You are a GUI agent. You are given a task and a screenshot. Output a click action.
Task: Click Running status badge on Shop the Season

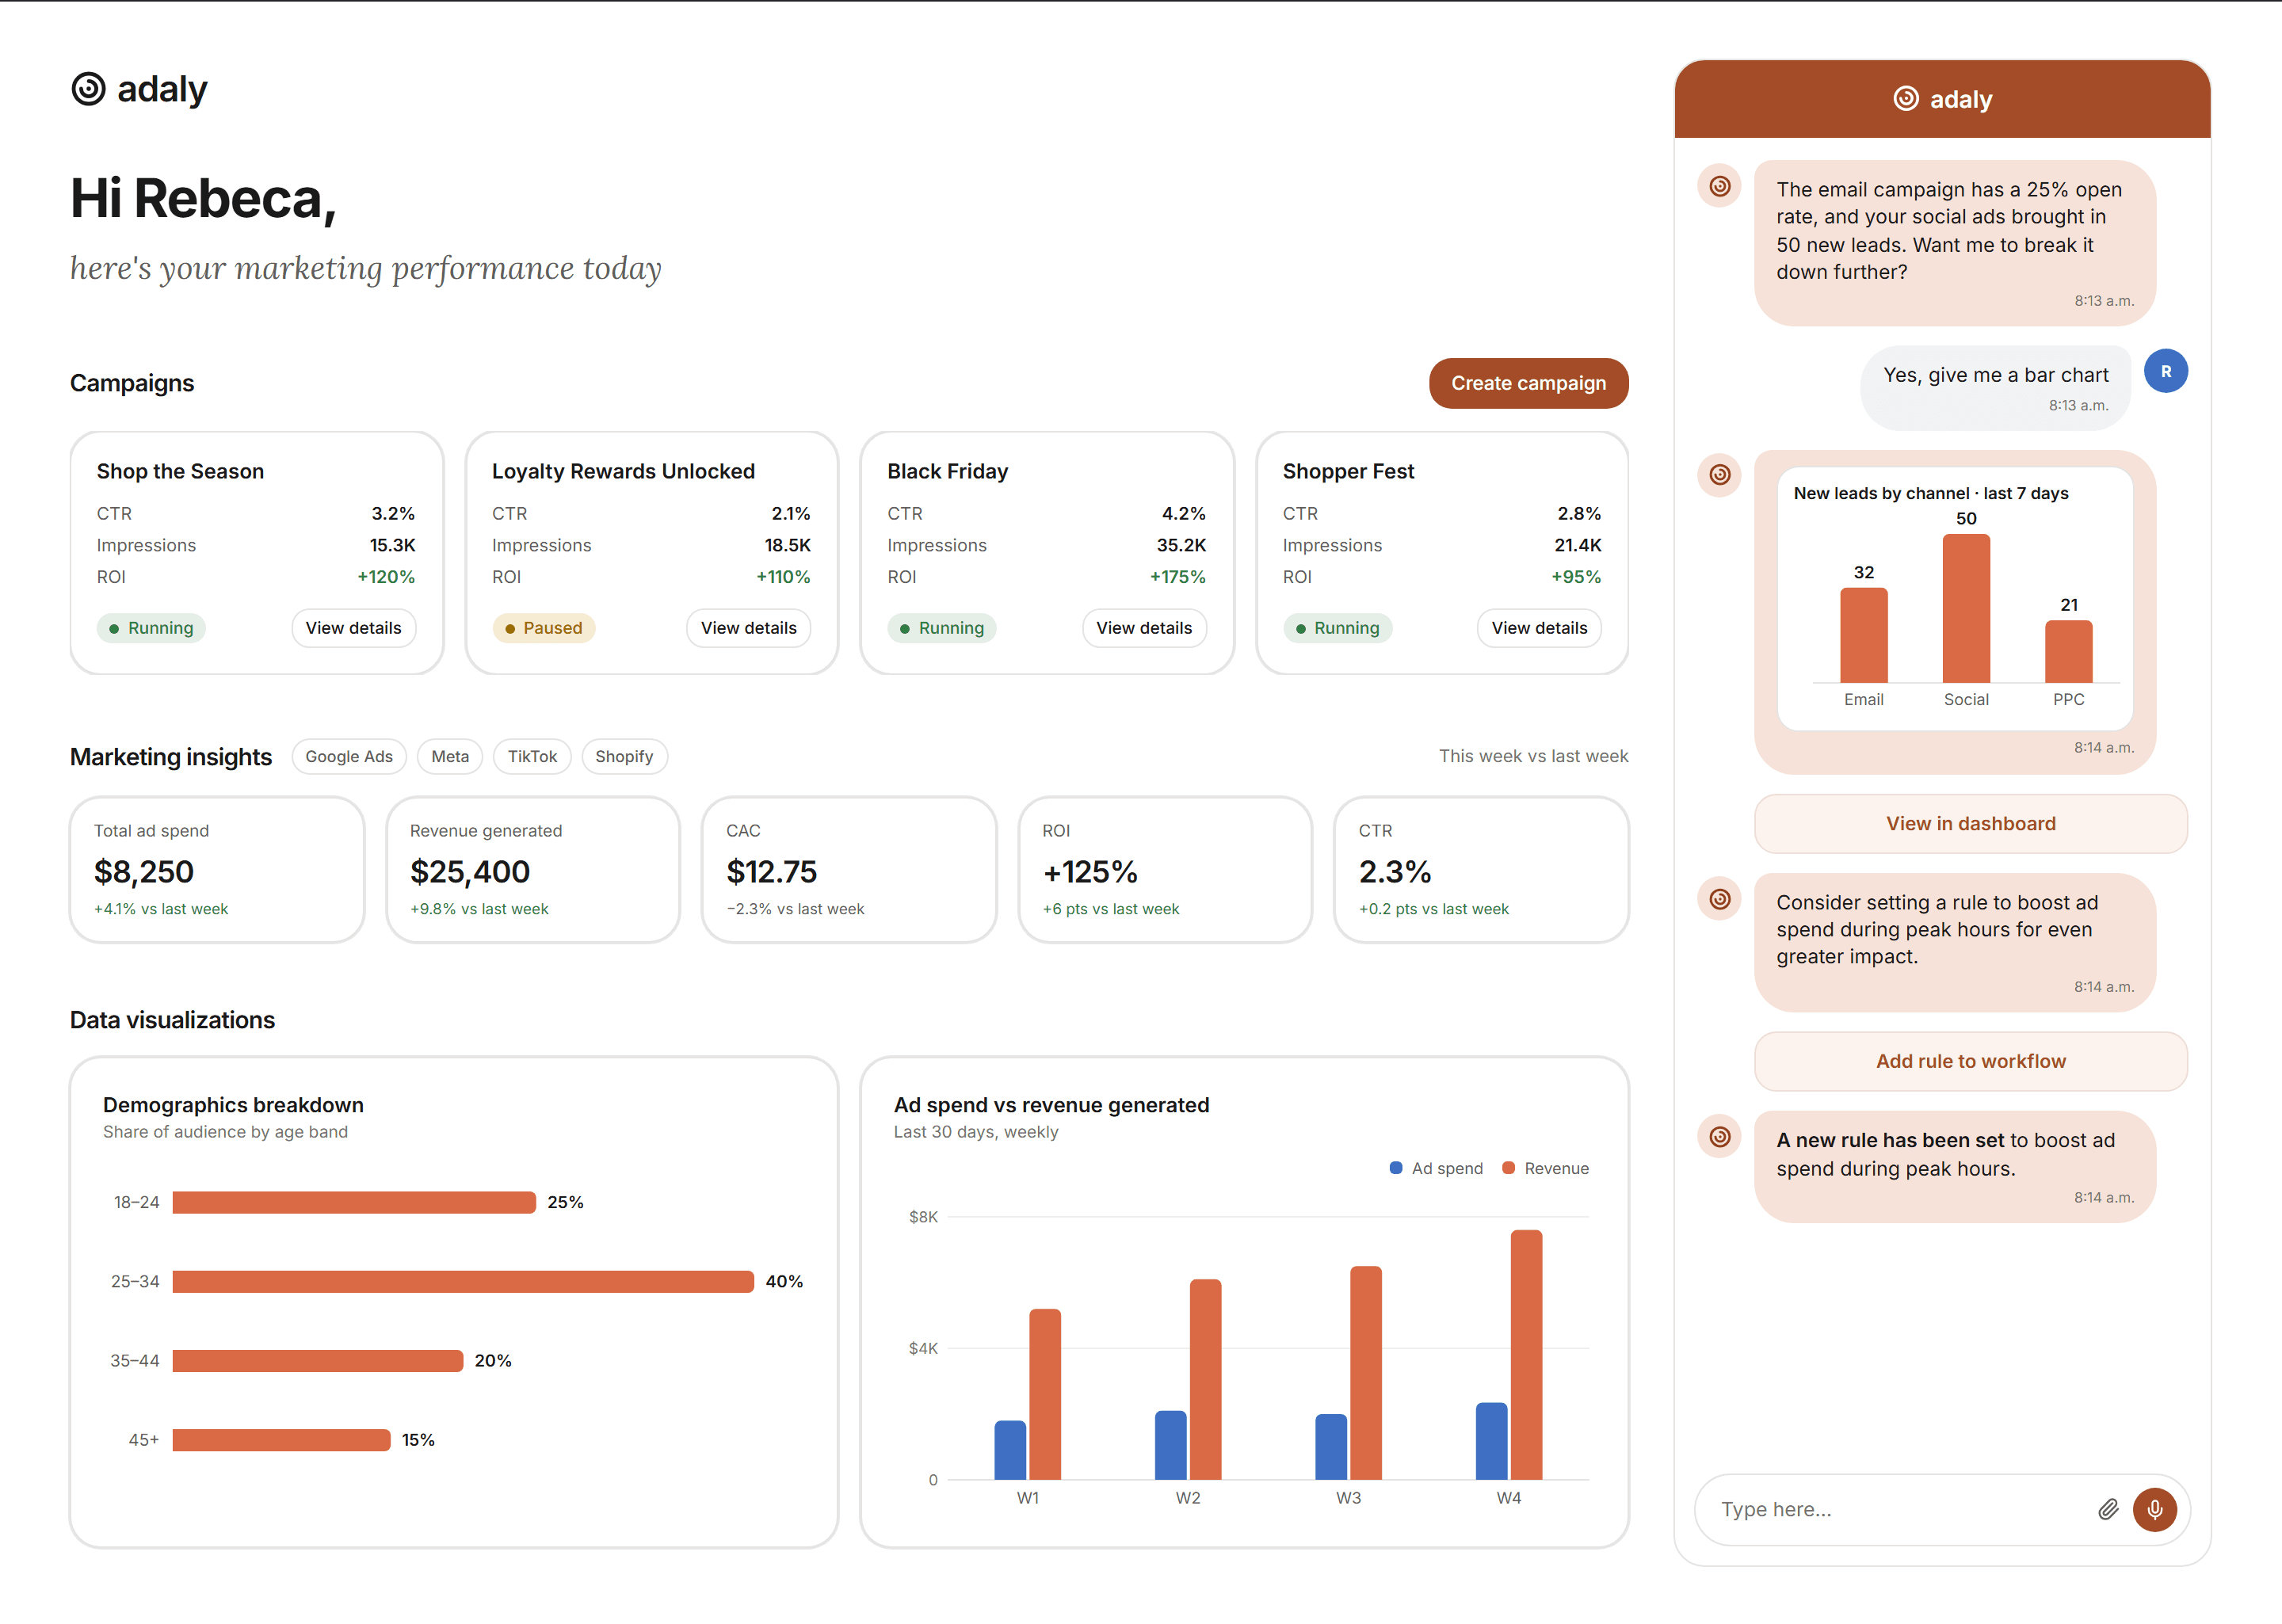pos(151,628)
